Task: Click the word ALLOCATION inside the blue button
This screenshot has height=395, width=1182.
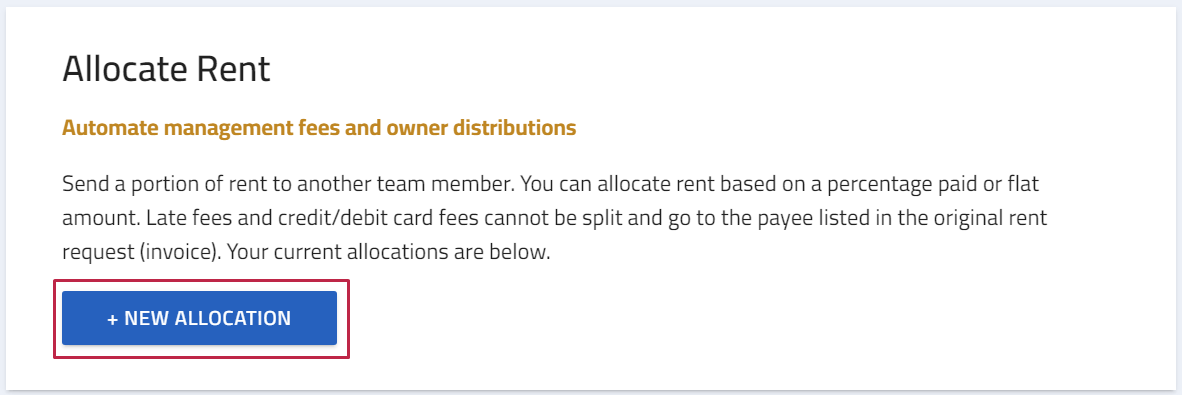Action: pyautogui.click(x=232, y=318)
